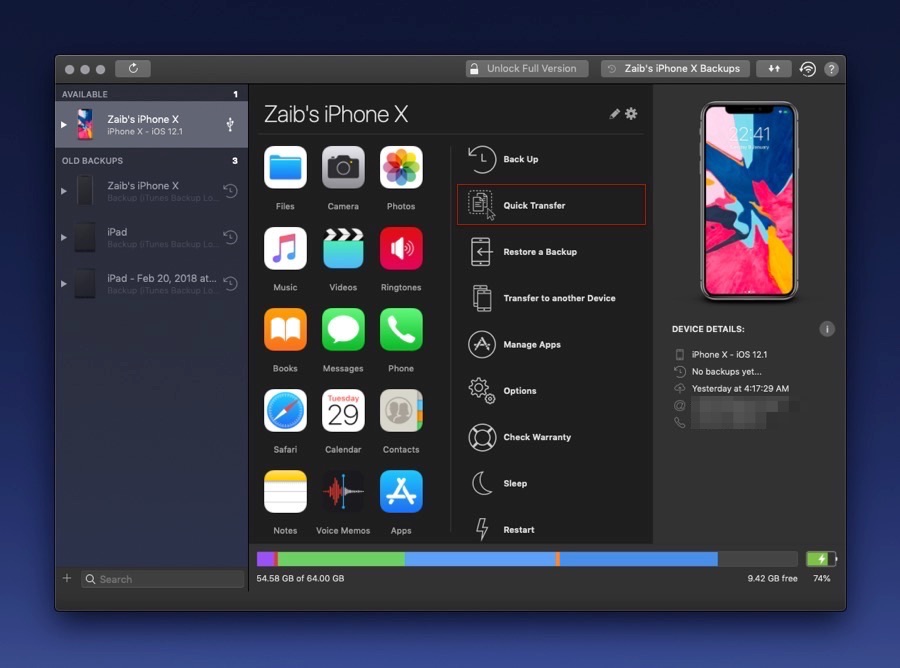Open the Apps store icon
Image resolution: width=900 pixels, height=668 pixels.
coord(401,492)
